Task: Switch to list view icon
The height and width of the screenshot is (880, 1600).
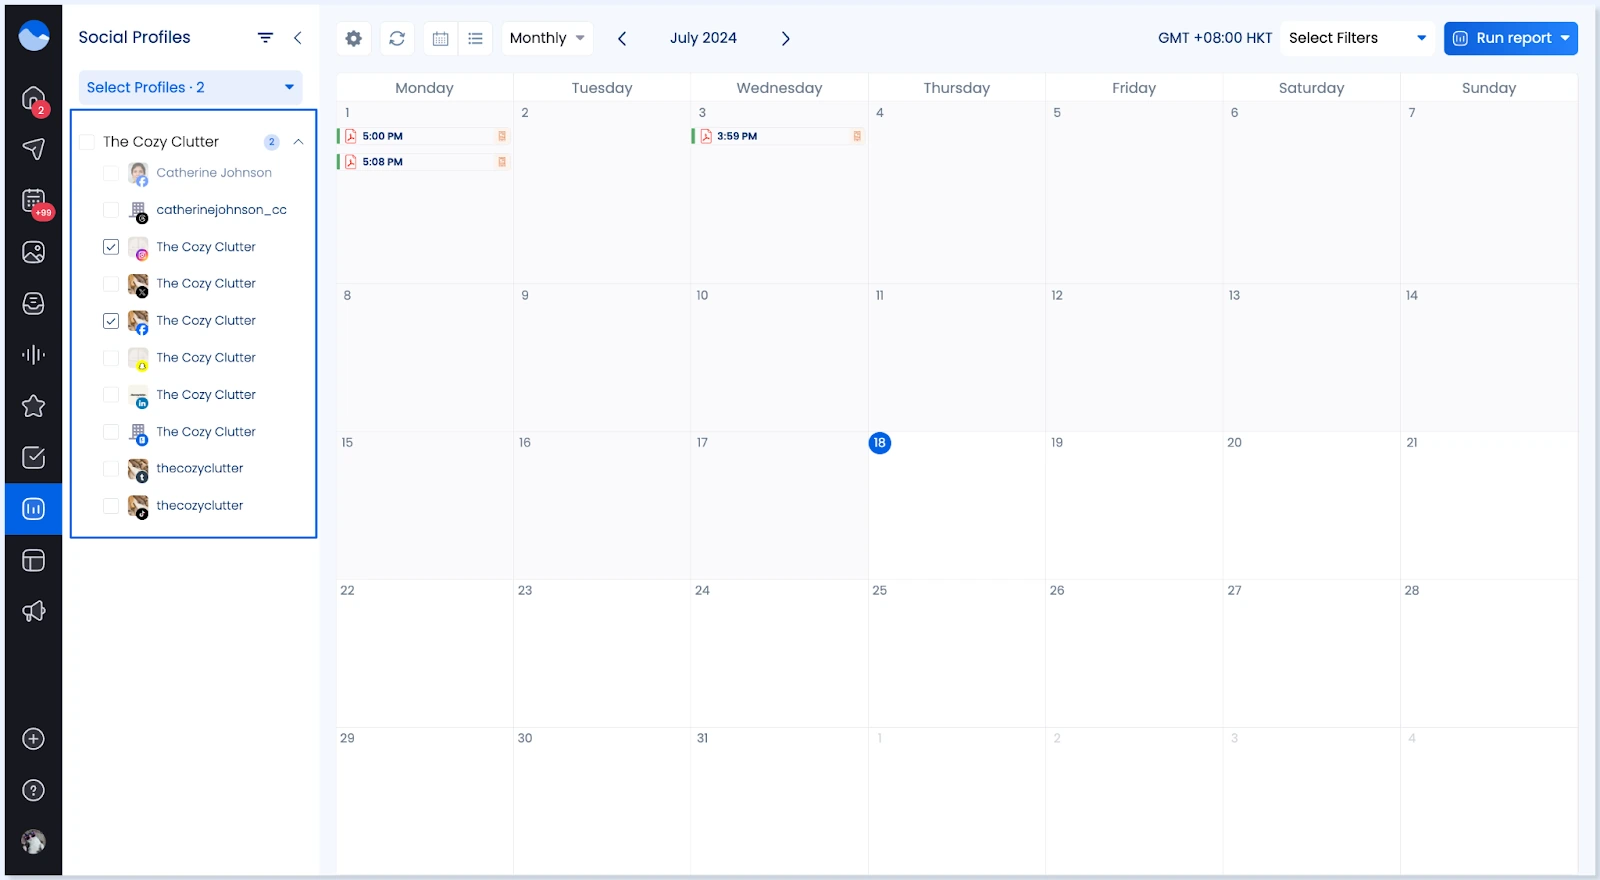Action: (475, 38)
